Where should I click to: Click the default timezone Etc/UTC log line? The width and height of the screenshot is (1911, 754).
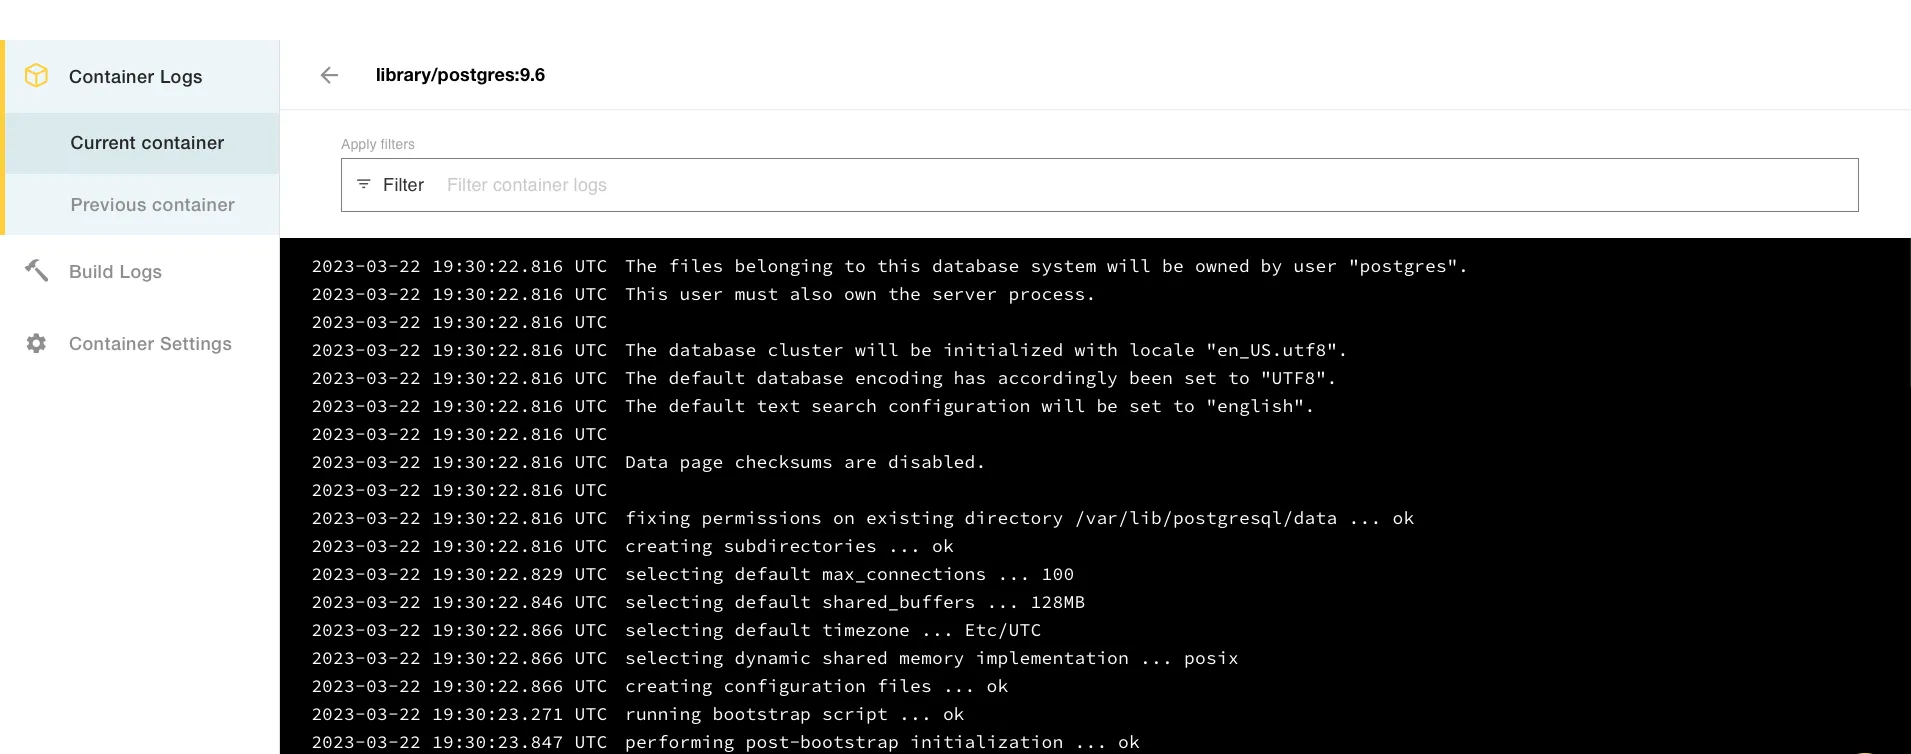(x=832, y=630)
